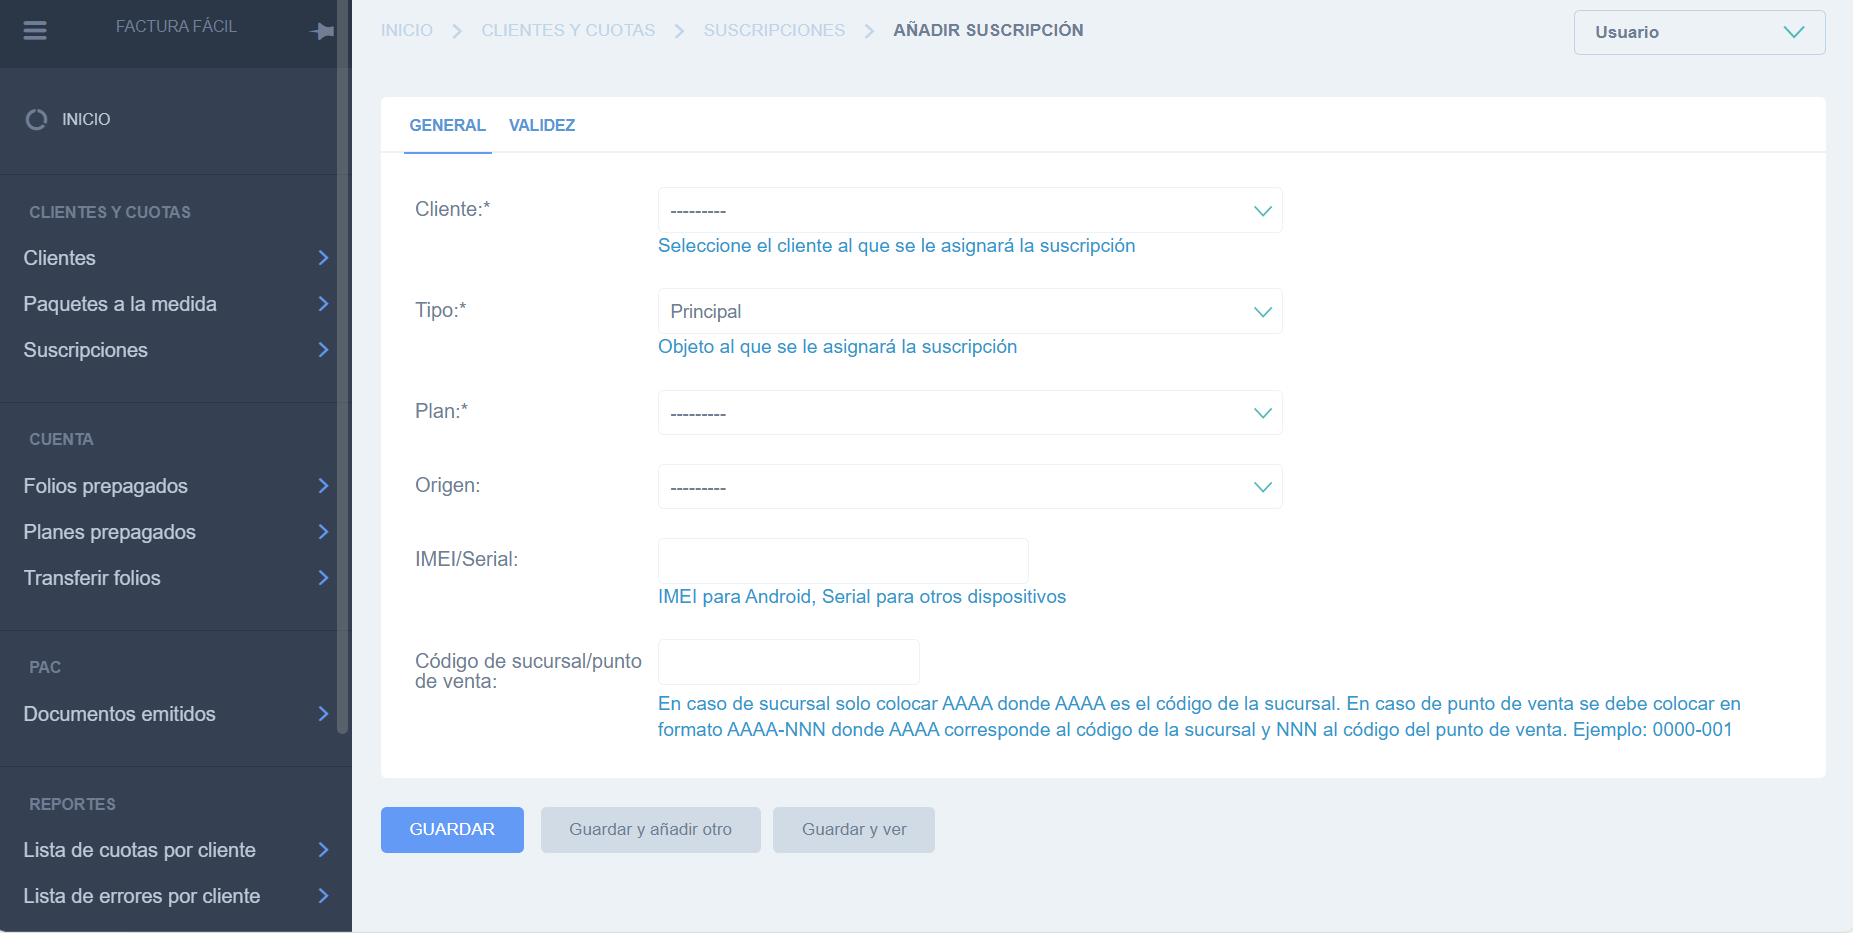Expand the Lista de cuotas por cliente arrow

click(323, 850)
